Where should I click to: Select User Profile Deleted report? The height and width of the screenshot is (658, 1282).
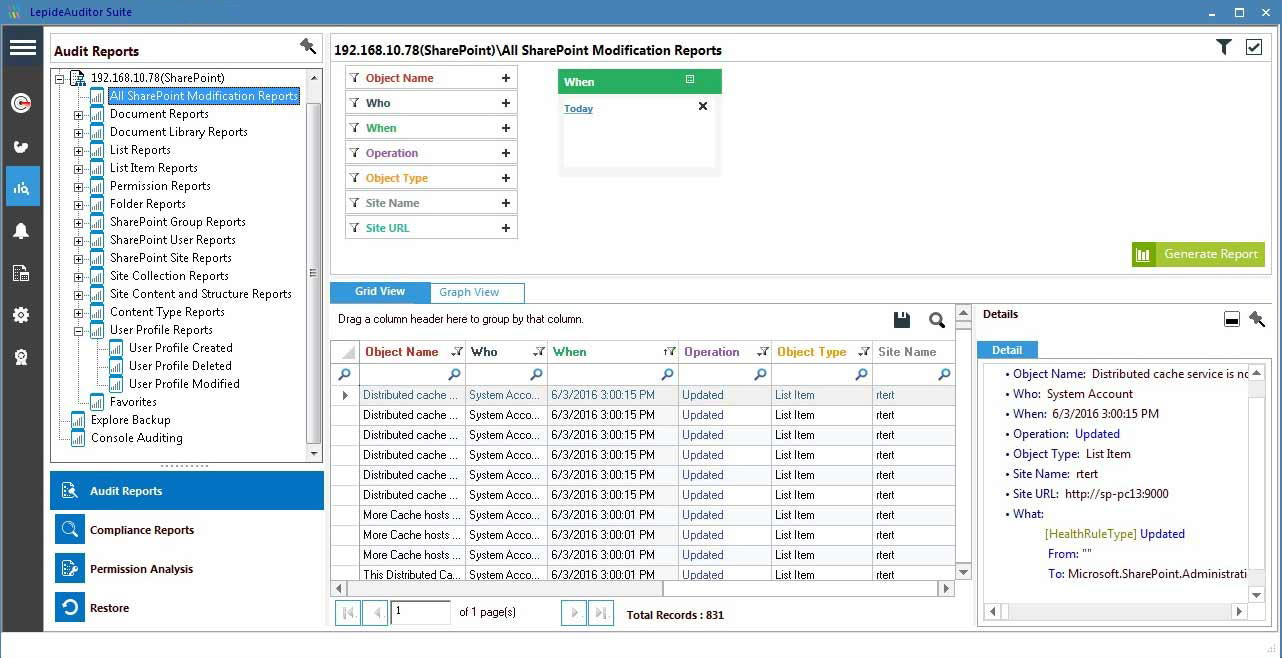tap(180, 366)
